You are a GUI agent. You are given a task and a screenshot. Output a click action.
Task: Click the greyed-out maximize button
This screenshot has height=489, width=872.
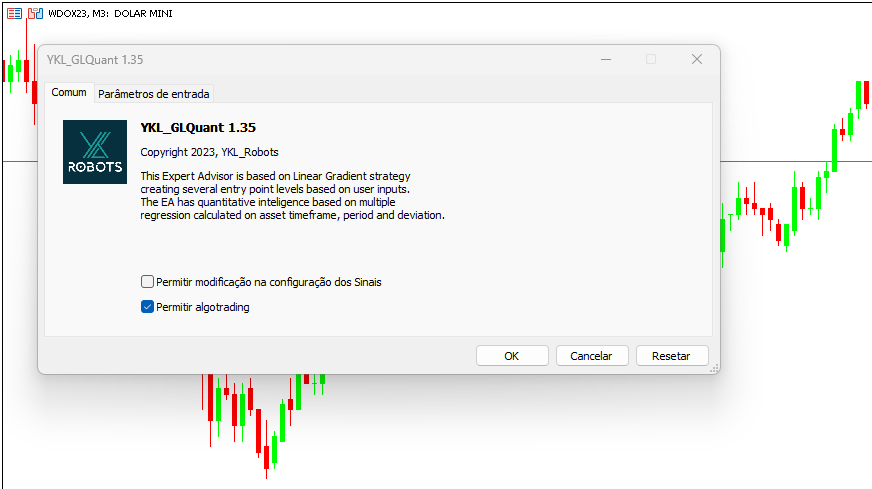click(x=651, y=60)
